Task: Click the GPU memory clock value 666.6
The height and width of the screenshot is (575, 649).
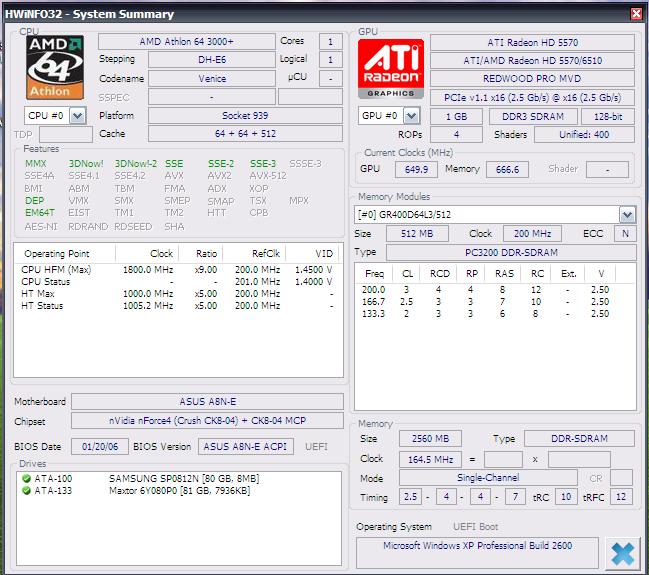Action: point(507,170)
